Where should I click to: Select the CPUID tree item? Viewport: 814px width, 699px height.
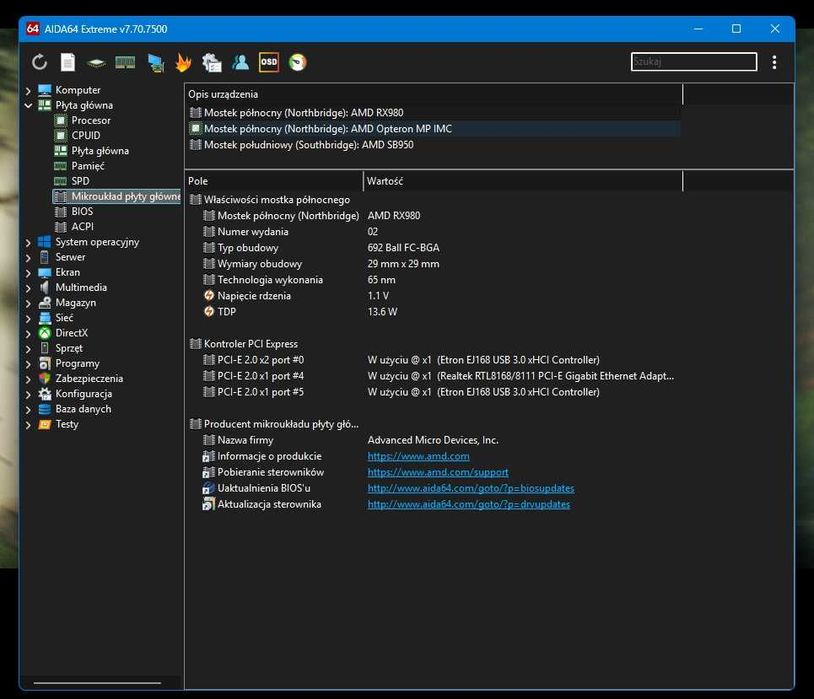point(86,135)
